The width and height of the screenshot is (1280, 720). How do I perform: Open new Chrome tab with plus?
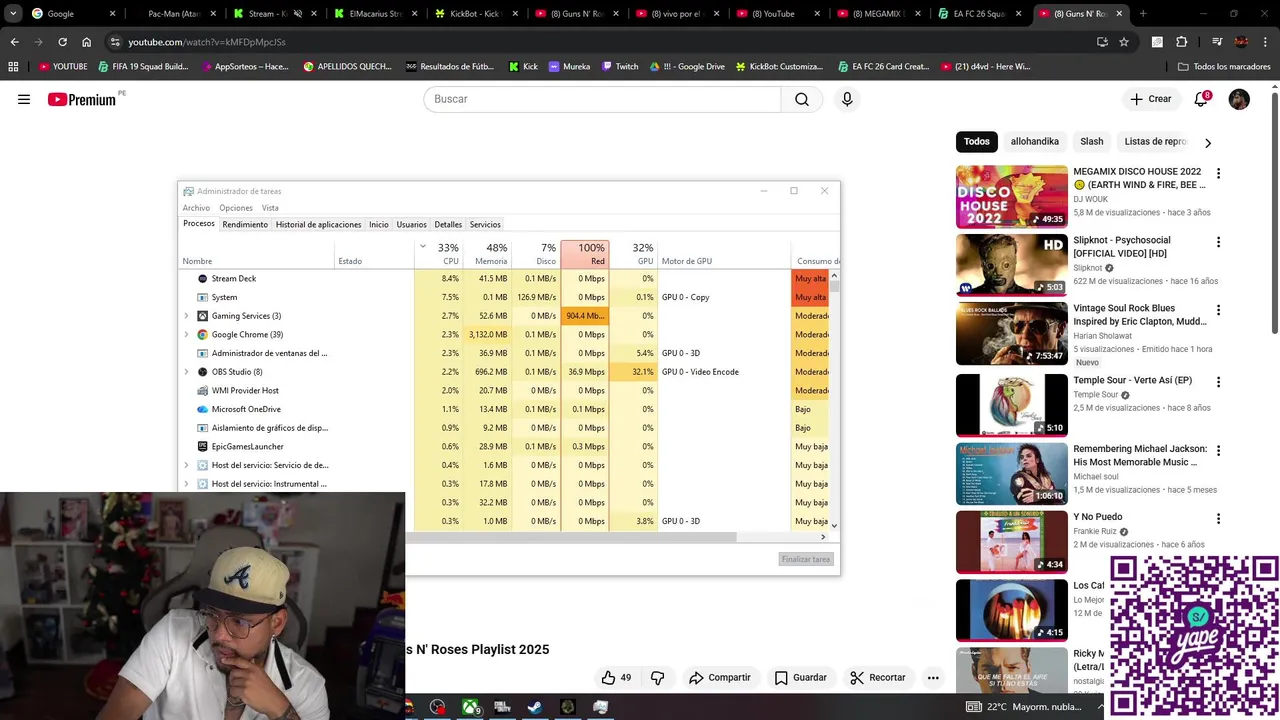coord(1143,14)
